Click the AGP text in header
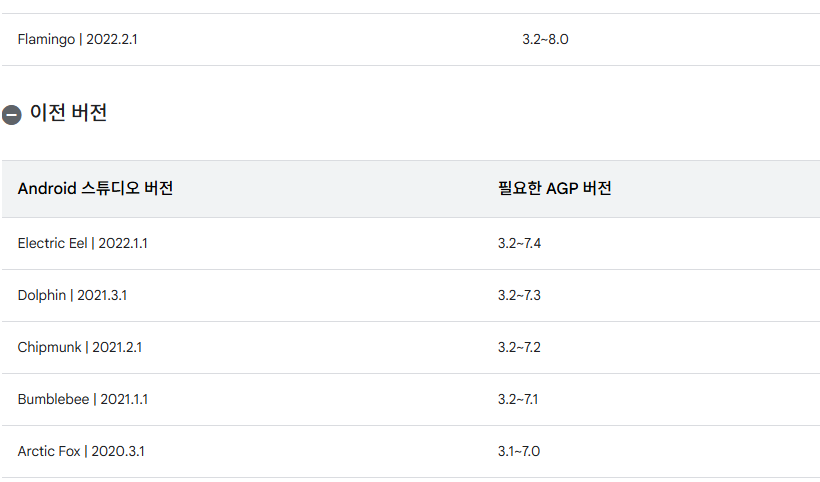The height and width of the screenshot is (482, 820). coord(562,188)
